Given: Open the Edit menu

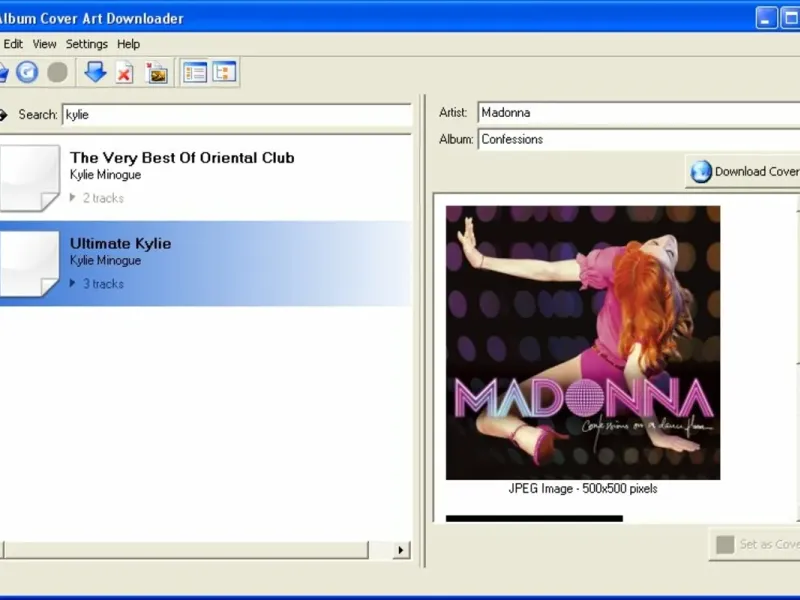Looking at the screenshot, I should coord(13,44).
